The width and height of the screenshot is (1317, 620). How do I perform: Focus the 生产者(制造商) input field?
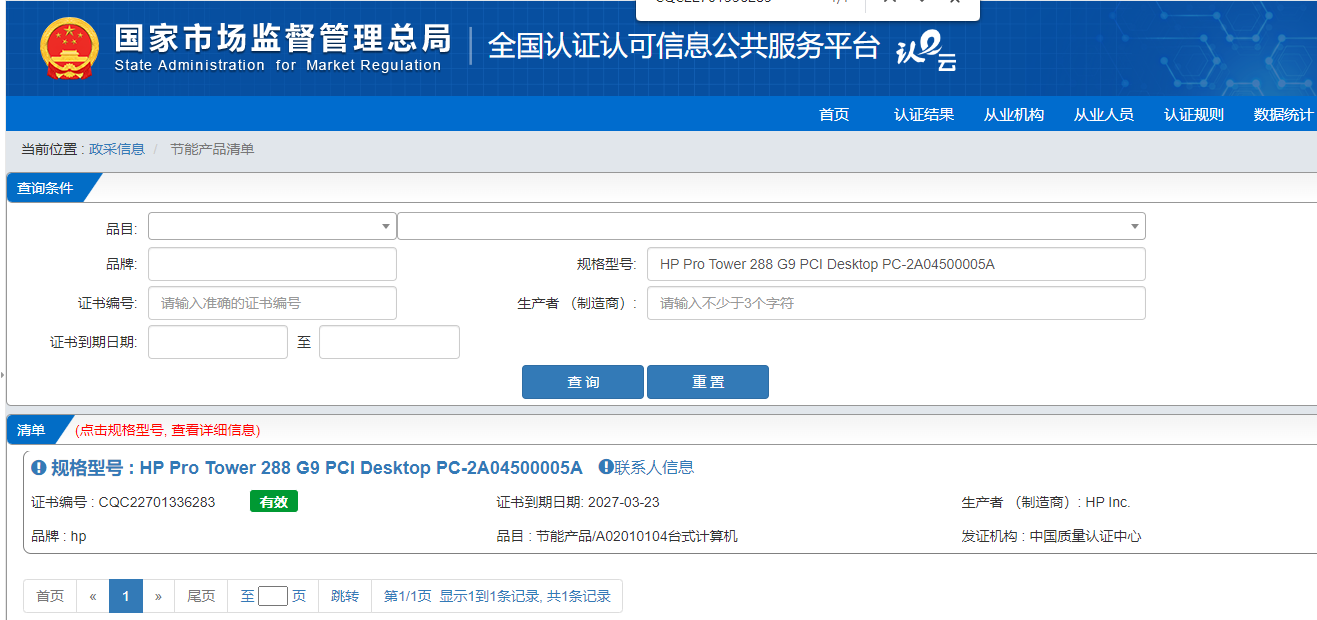pyautogui.click(x=896, y=303)
